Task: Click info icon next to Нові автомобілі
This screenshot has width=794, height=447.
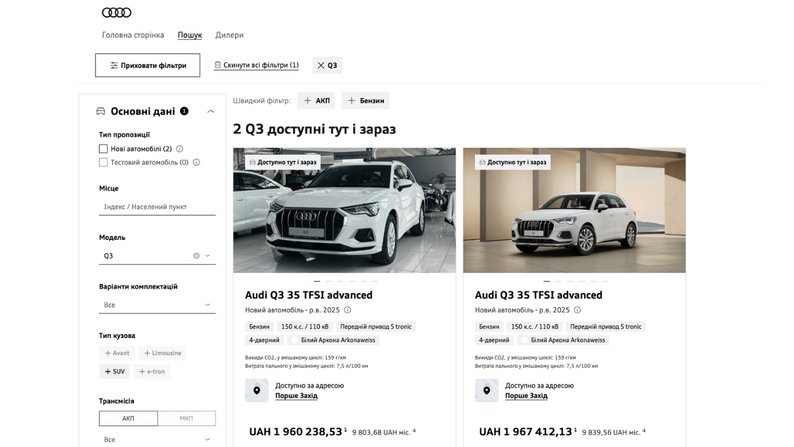Action: point(180,149)
